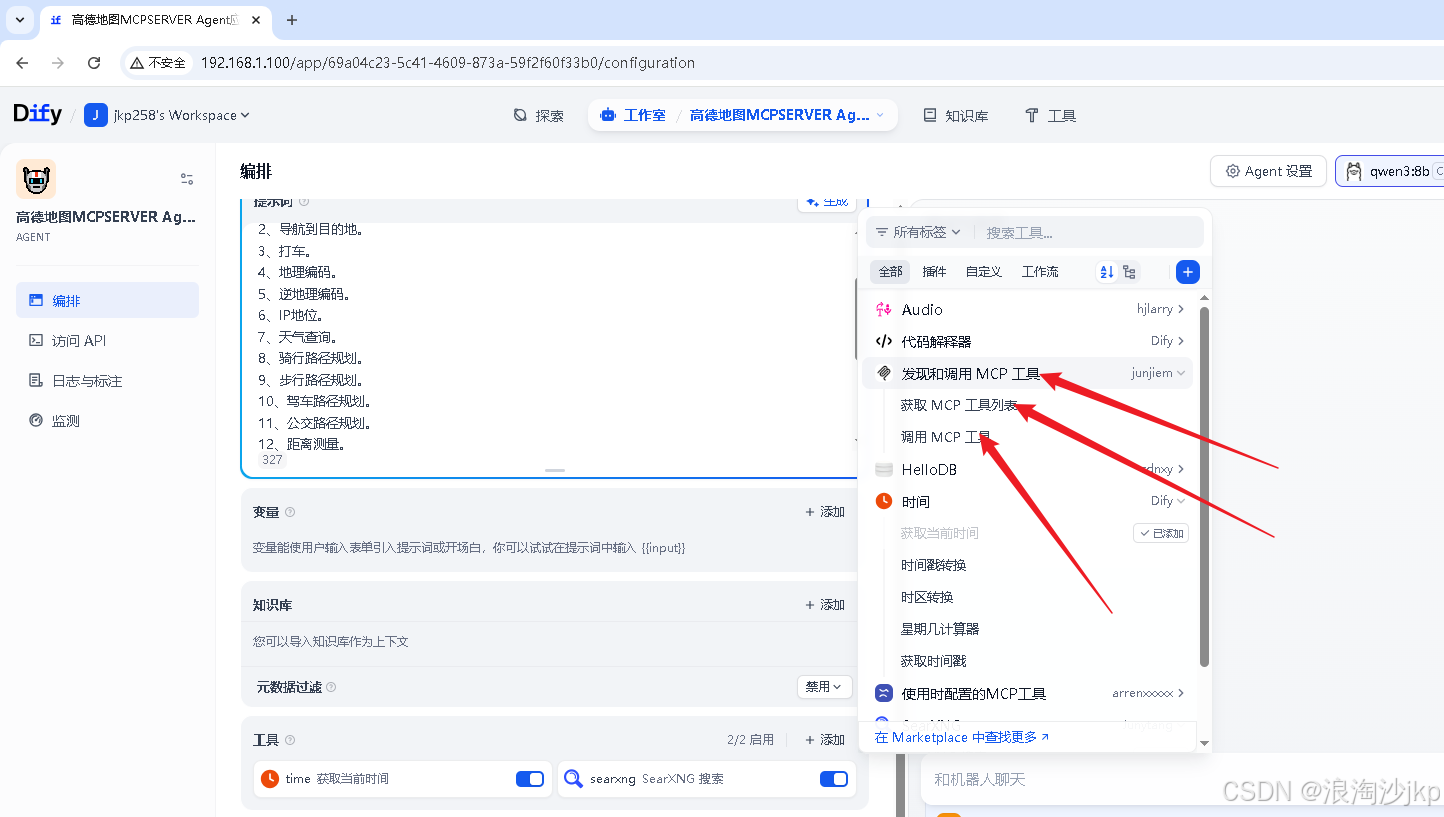The width and height of the screenshot is (1444, 817).
Task: Go to 日志与标注 in sidebar
Action: (x=107, y=381)
